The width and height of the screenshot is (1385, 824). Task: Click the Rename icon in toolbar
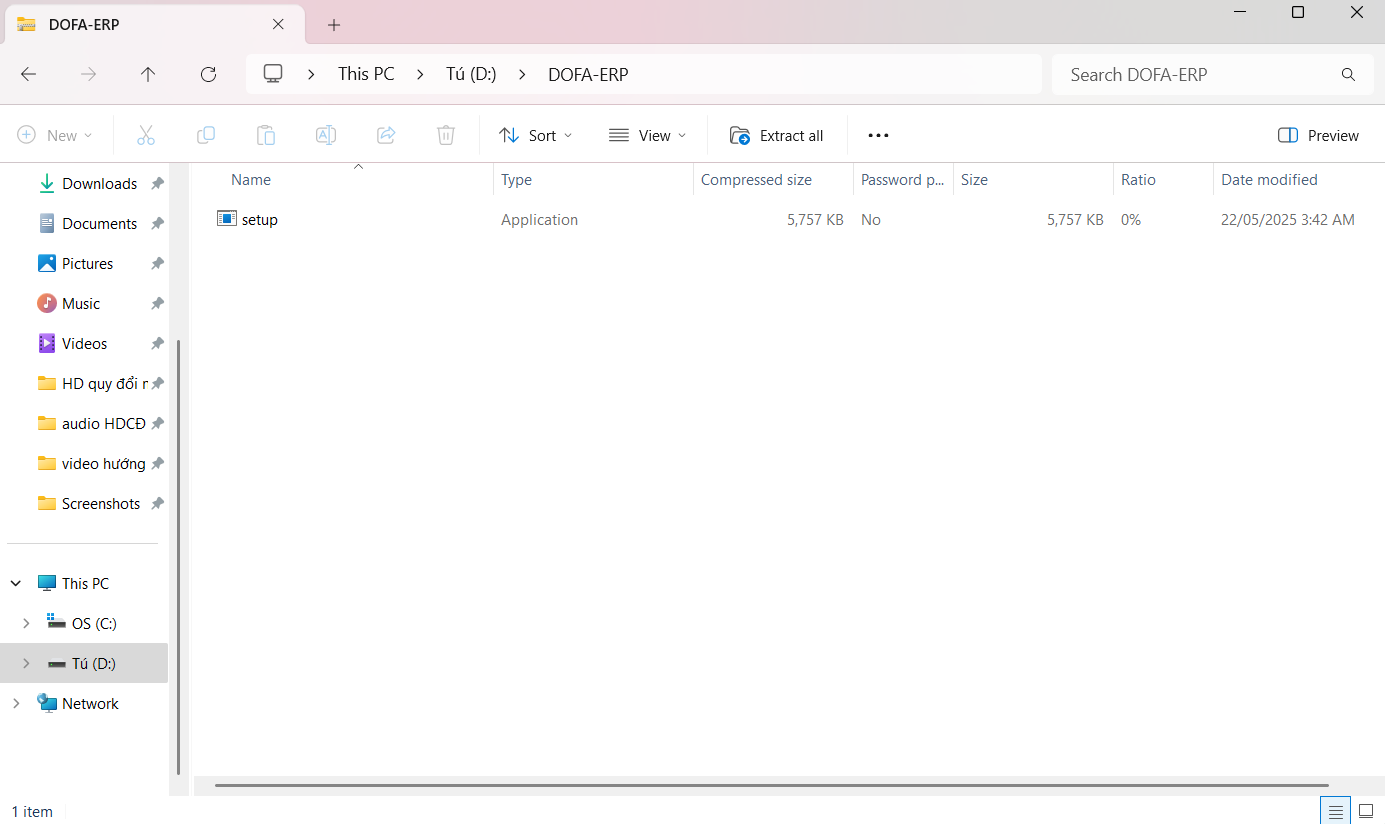coord(326,135)
